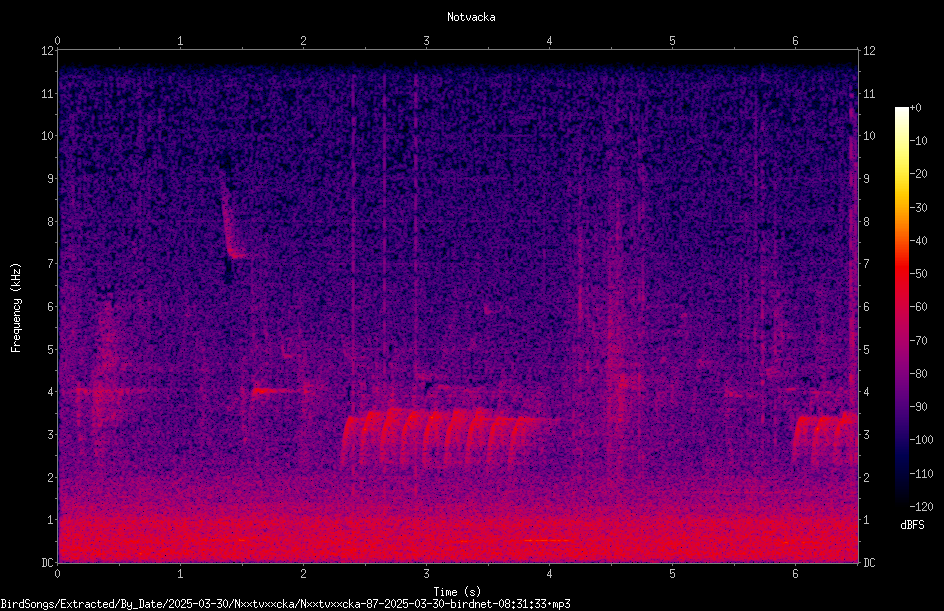
Task: Click the "4" tick on the bottom time axis
Action: click(x=549, y=574)
